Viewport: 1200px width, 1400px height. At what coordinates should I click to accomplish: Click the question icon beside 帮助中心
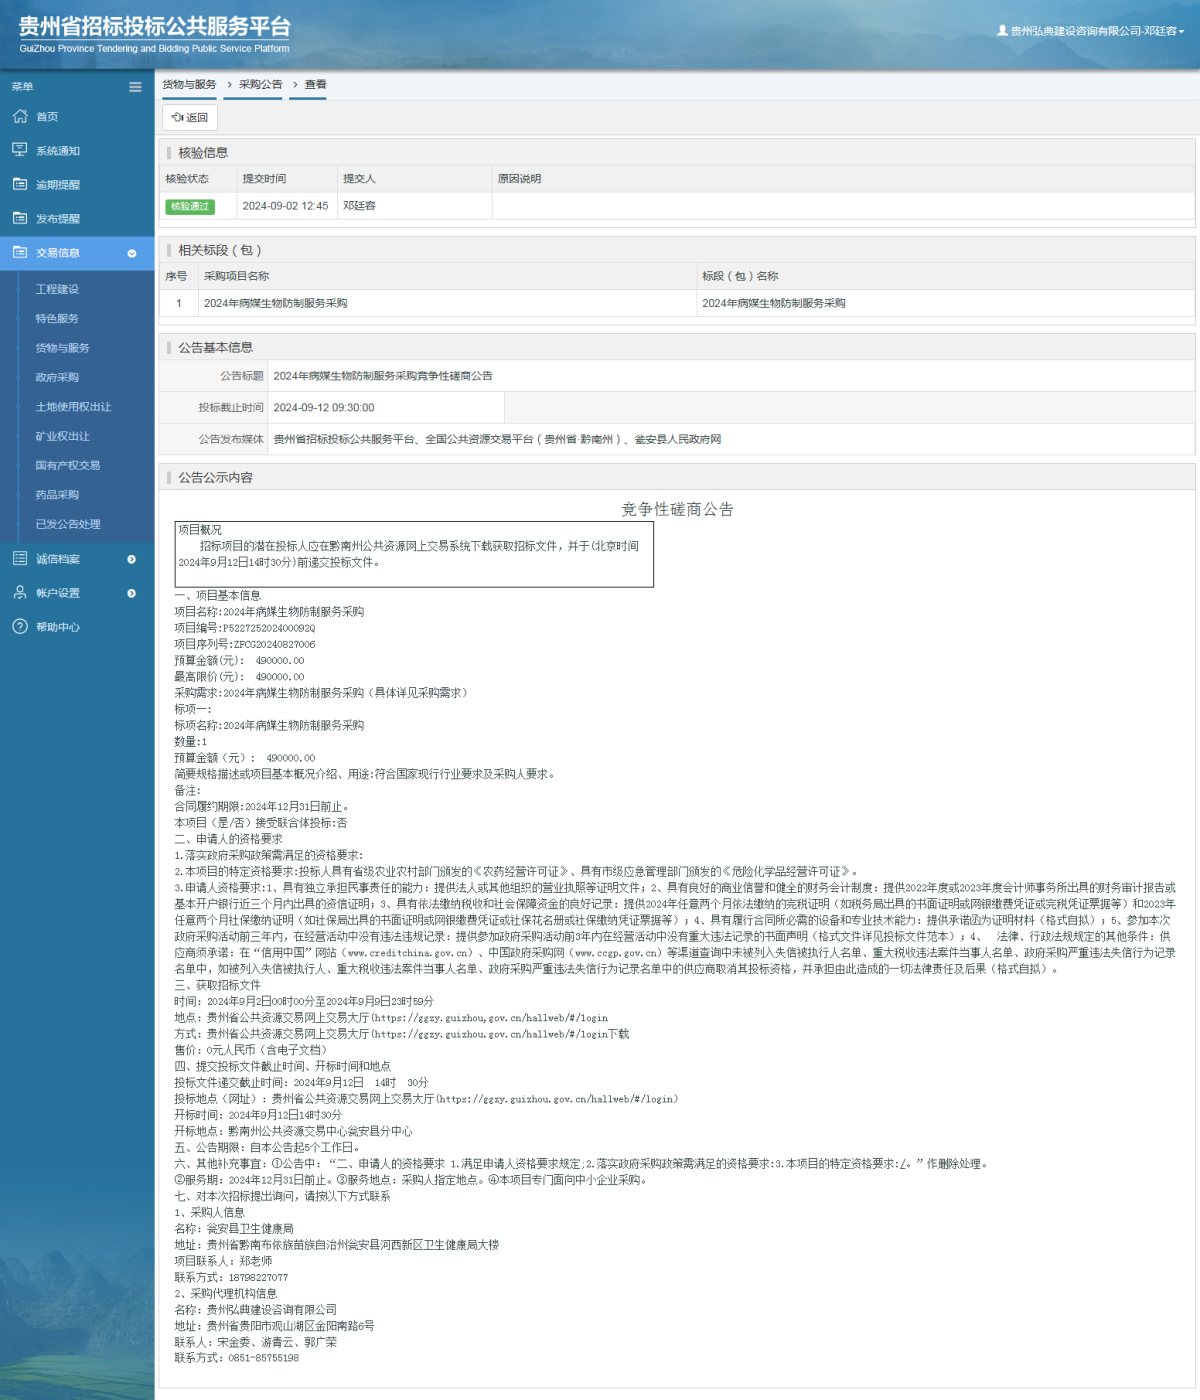pos(20,626)
